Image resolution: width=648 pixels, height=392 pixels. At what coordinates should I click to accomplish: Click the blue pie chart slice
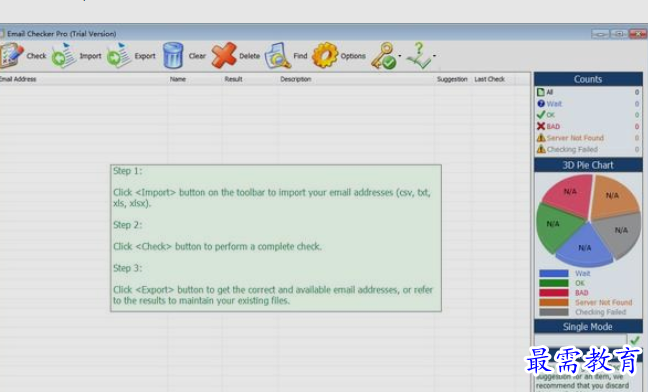(x=586, y=247)
